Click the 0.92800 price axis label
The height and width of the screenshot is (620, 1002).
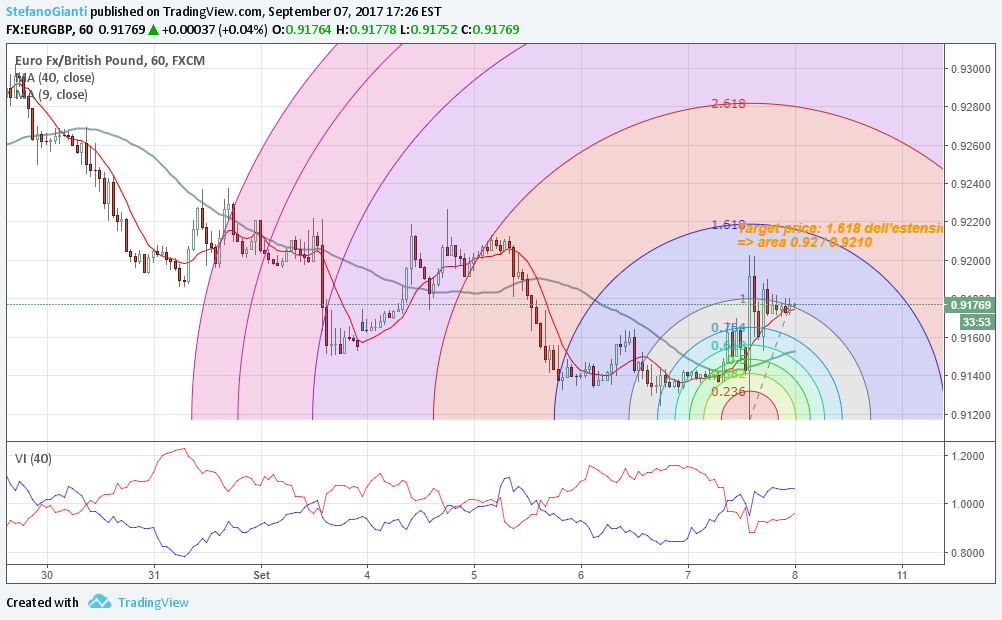click(971, 107)
